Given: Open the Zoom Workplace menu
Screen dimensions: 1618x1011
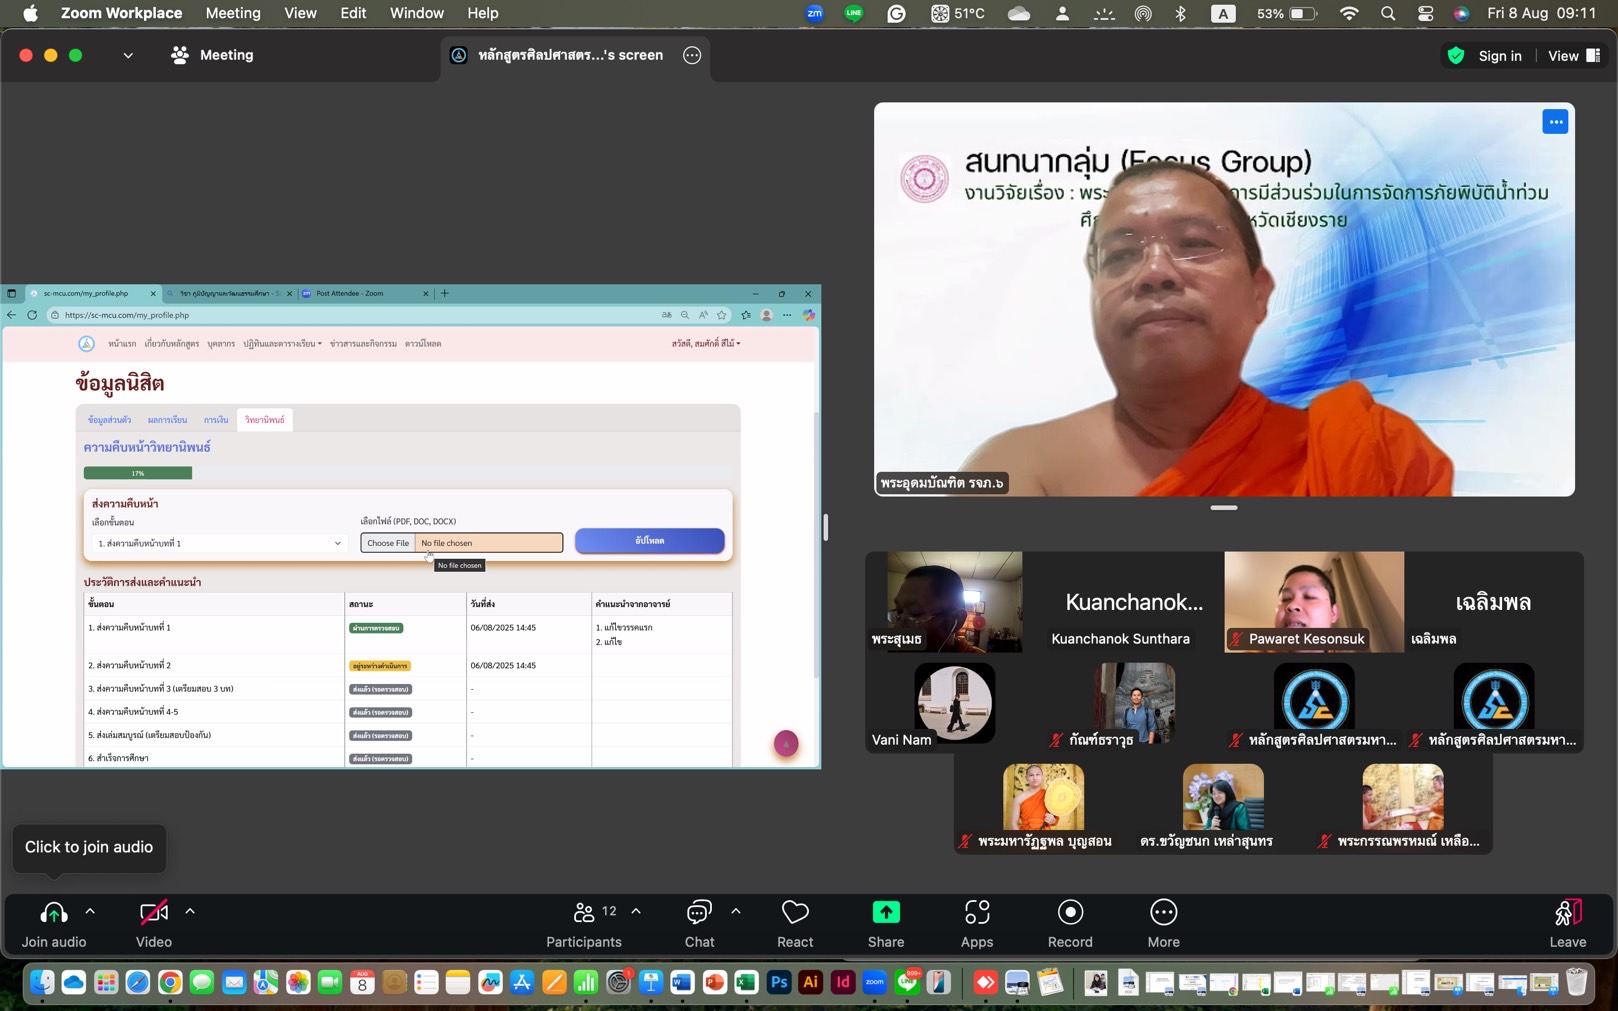Looking at the screenshot, I should point(121,14).
